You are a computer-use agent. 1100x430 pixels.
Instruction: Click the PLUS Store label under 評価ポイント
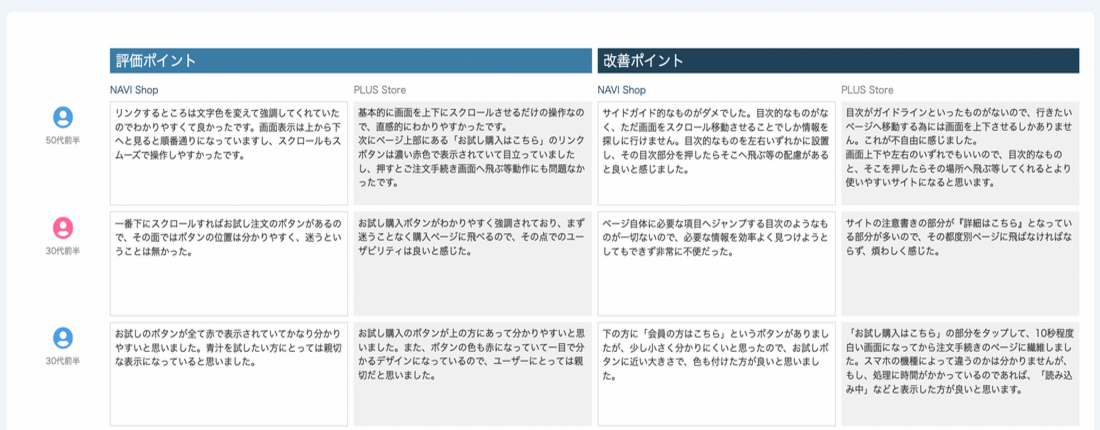pos(380,90)
